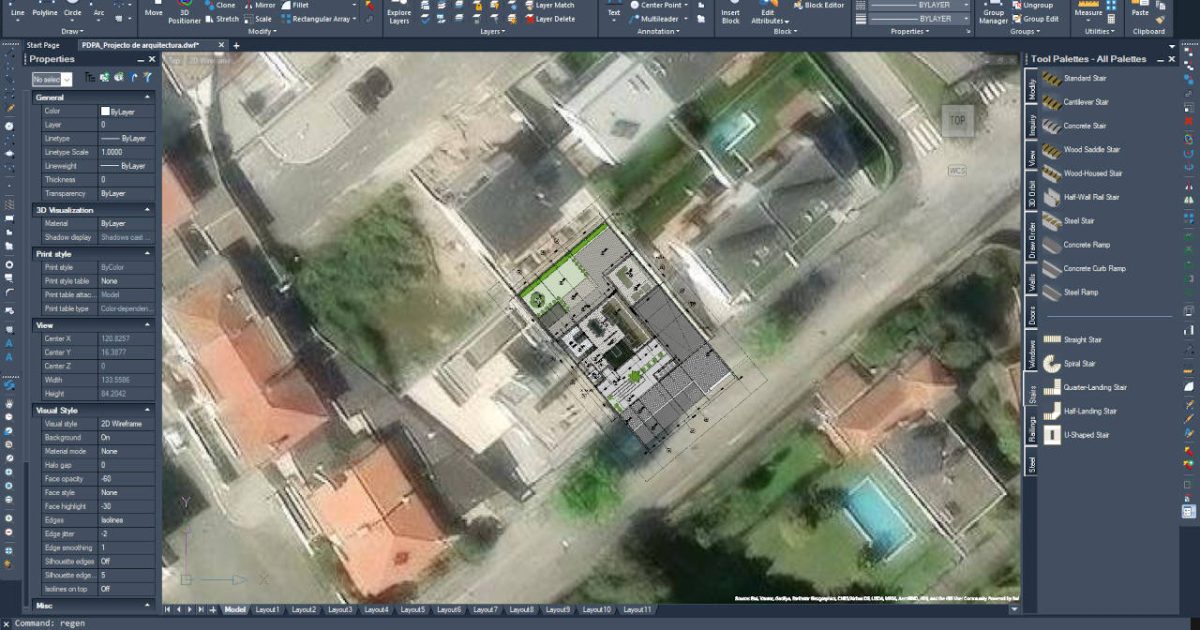The width and height of the screenshot is (1200, 630).
Task: Toggle Silhouette edges Off setting
Action: (x=125, y=561)
